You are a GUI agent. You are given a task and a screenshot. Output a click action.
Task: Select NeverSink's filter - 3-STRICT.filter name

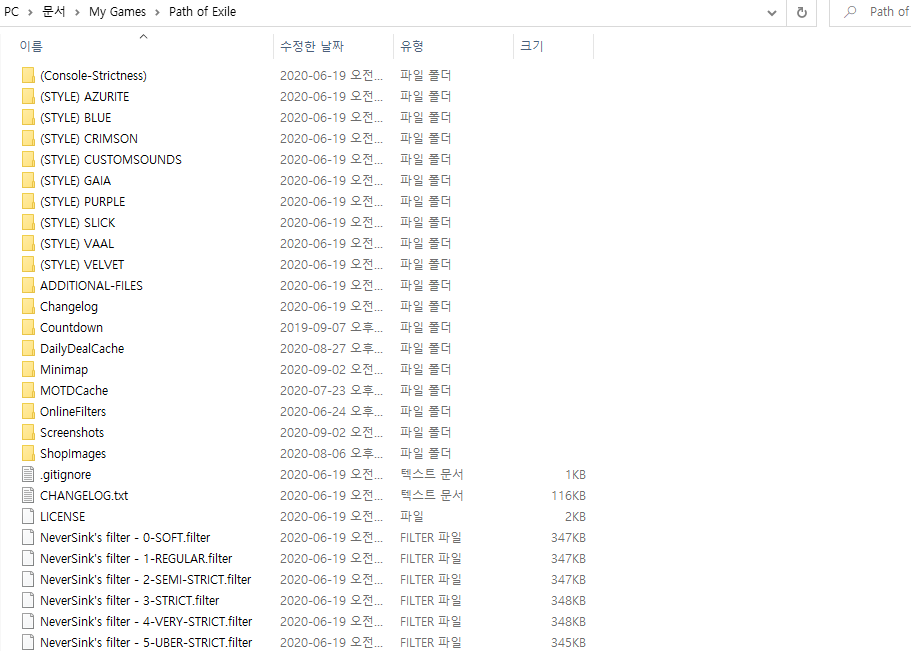[x=130, y=600]
